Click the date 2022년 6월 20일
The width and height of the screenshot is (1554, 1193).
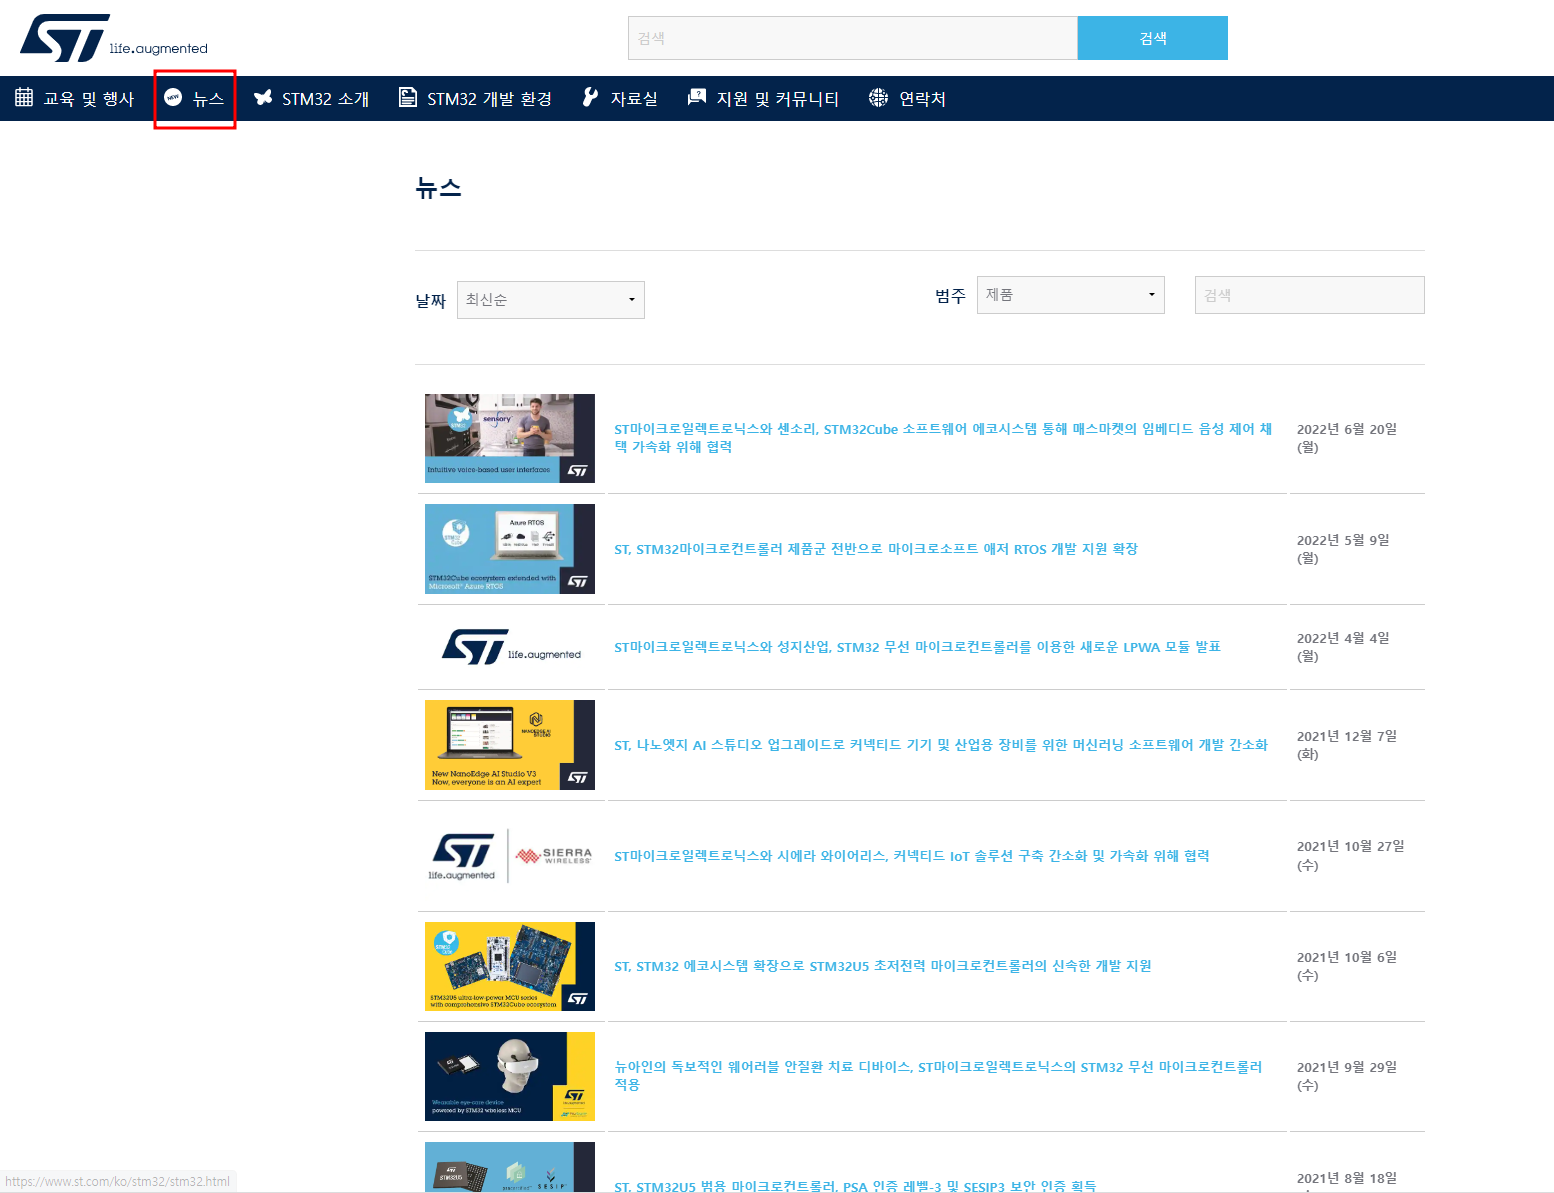click(x=1347, y=438)
